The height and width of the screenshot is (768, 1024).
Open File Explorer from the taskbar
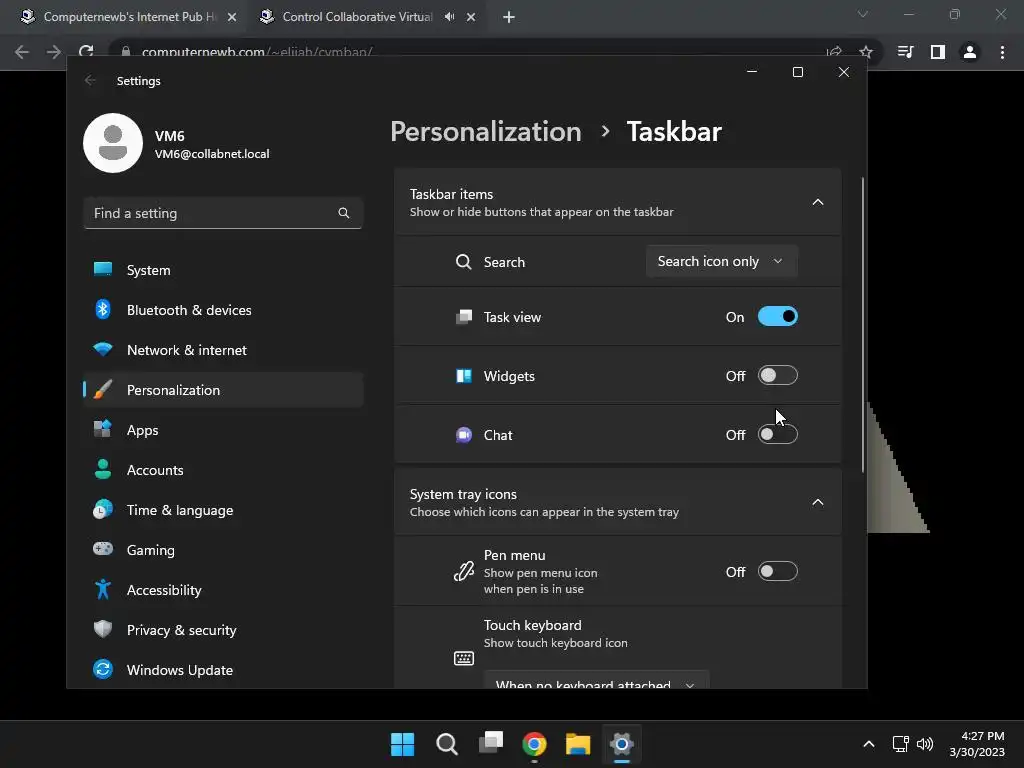click(578, 744)
